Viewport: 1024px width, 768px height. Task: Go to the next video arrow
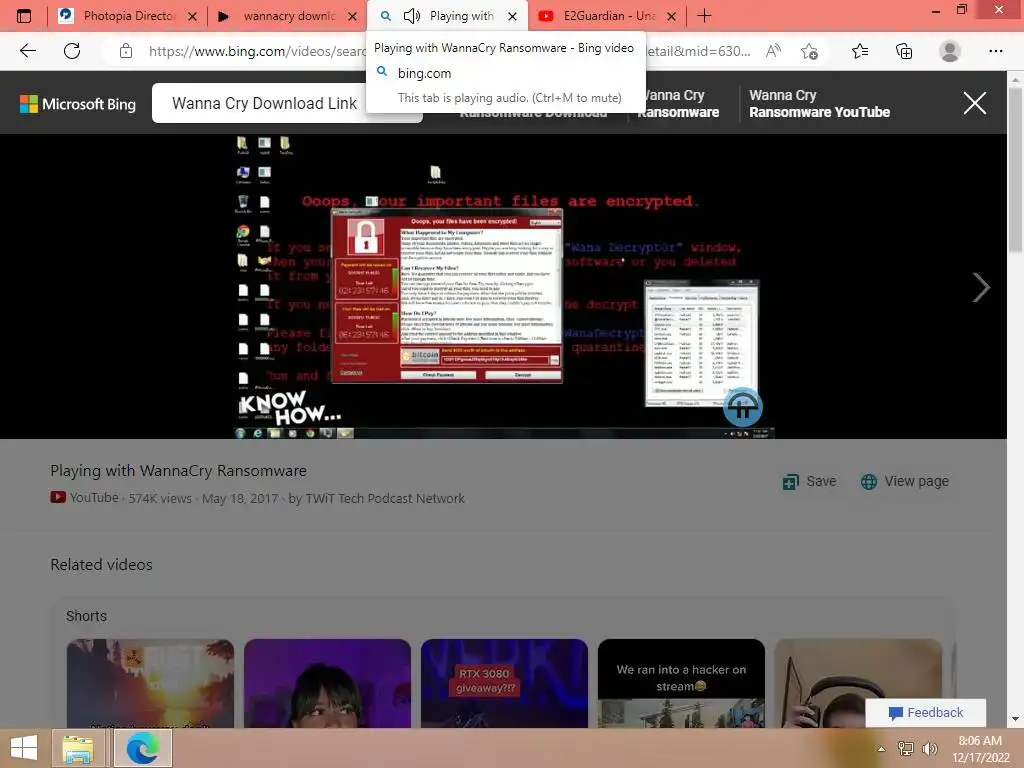[981, 287]
